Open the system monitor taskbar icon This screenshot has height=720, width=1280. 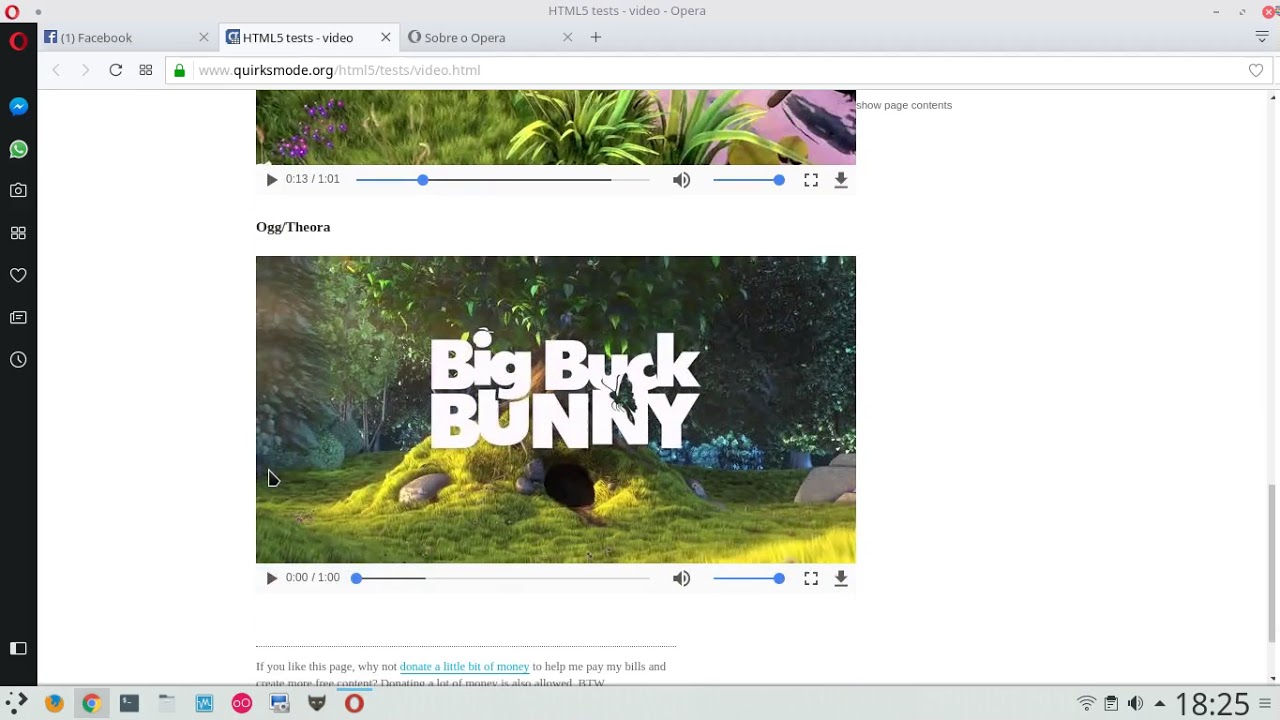204,703
